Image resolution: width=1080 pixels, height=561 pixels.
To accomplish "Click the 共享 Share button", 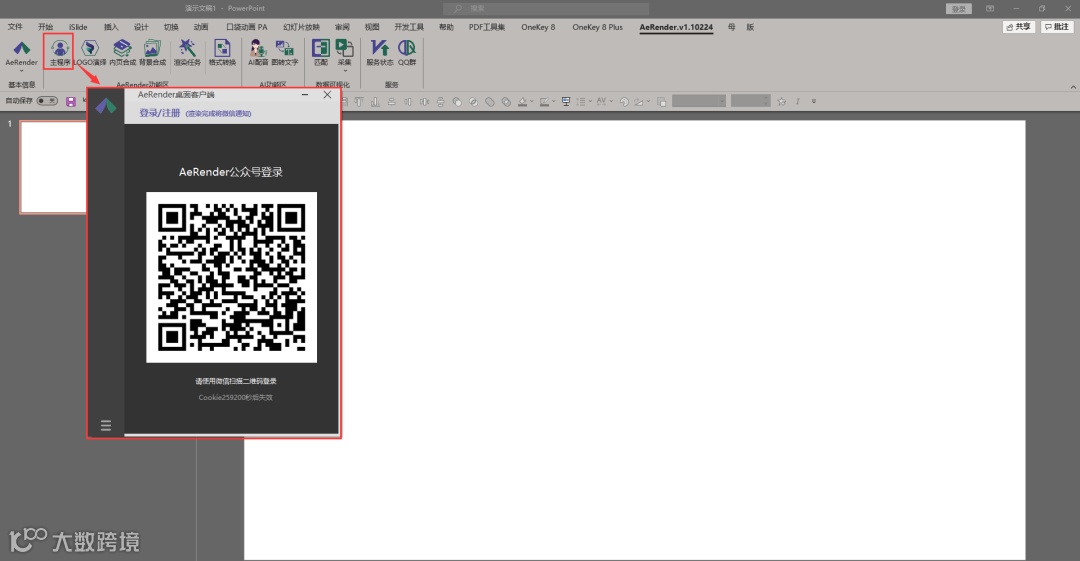I will click(x=1019, y=27).
